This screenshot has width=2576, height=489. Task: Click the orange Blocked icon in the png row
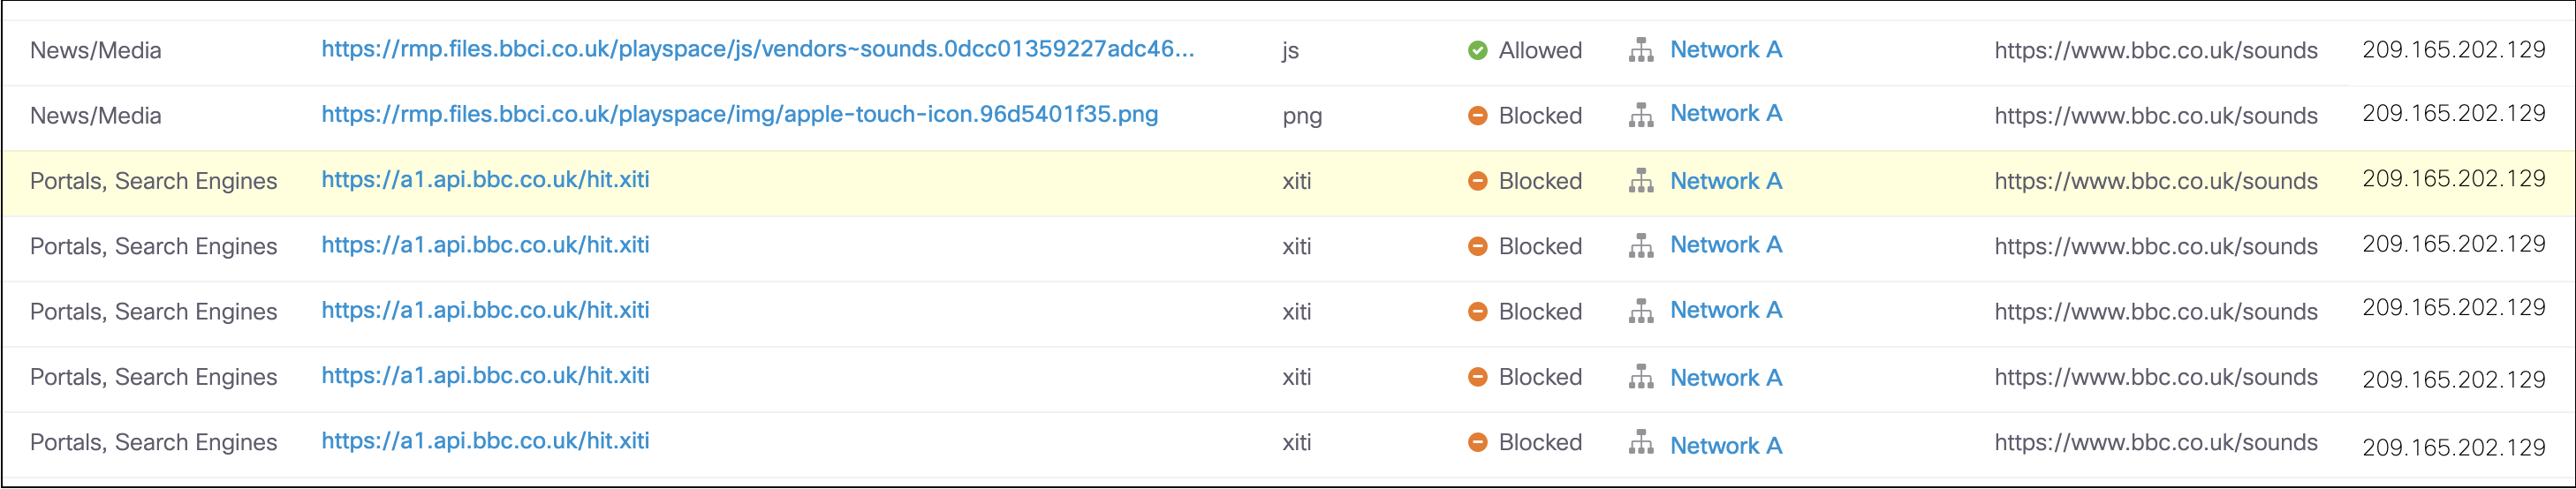coord(1477,116)
